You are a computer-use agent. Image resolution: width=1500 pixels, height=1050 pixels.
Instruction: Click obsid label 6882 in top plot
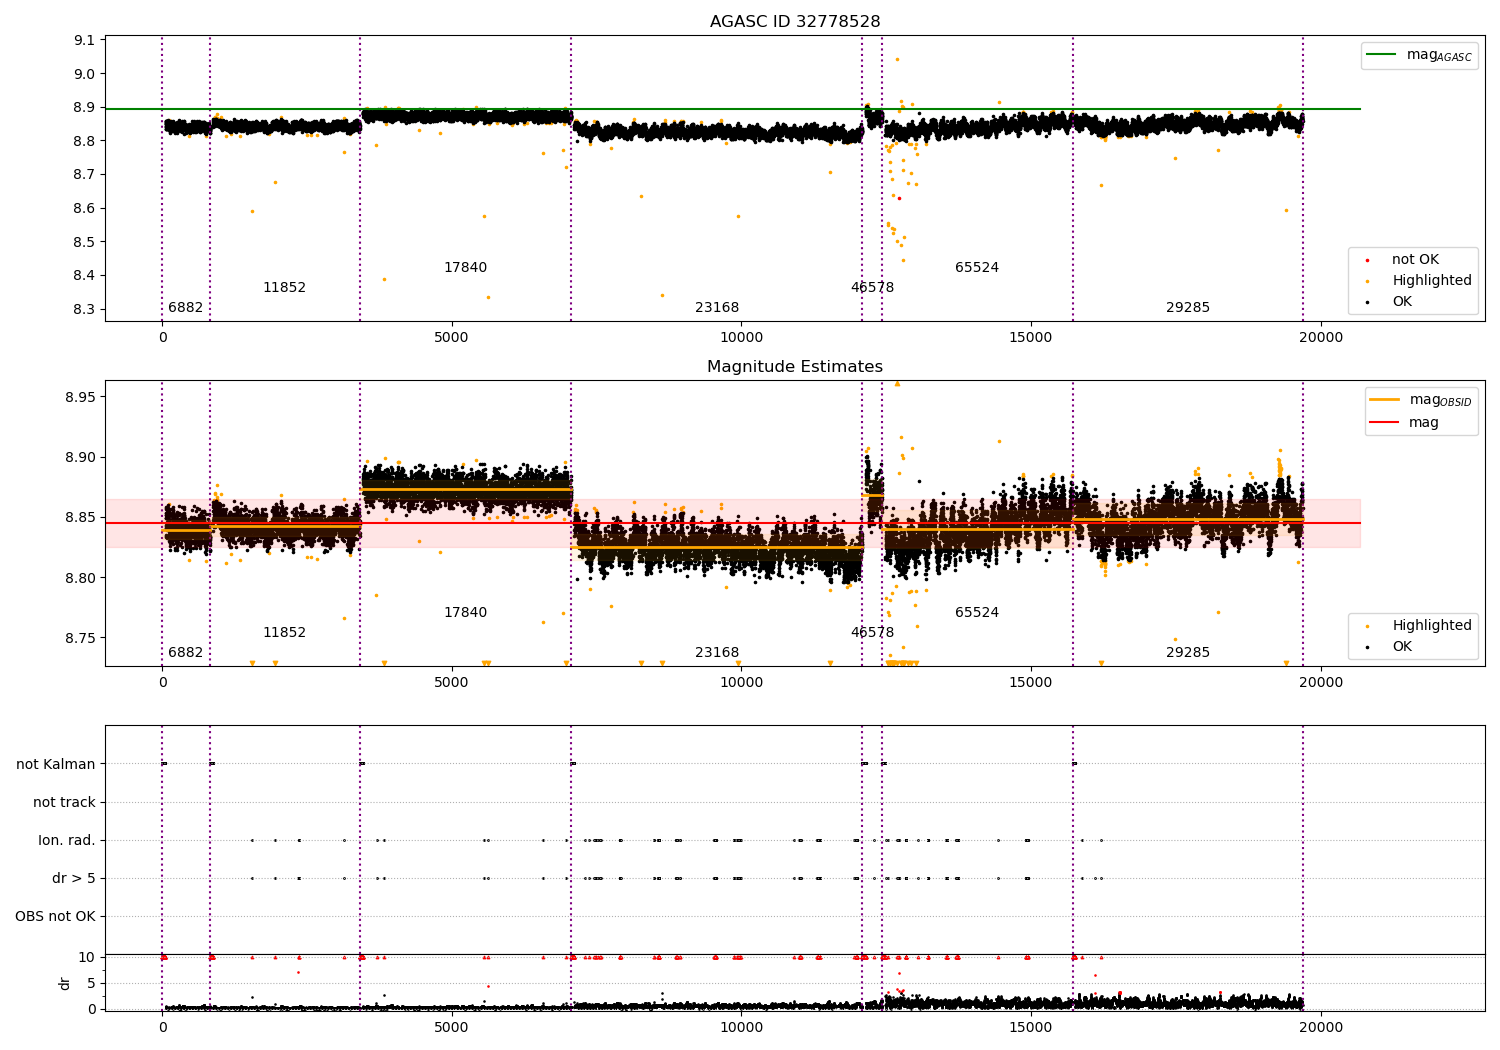[x=185, y=308]
